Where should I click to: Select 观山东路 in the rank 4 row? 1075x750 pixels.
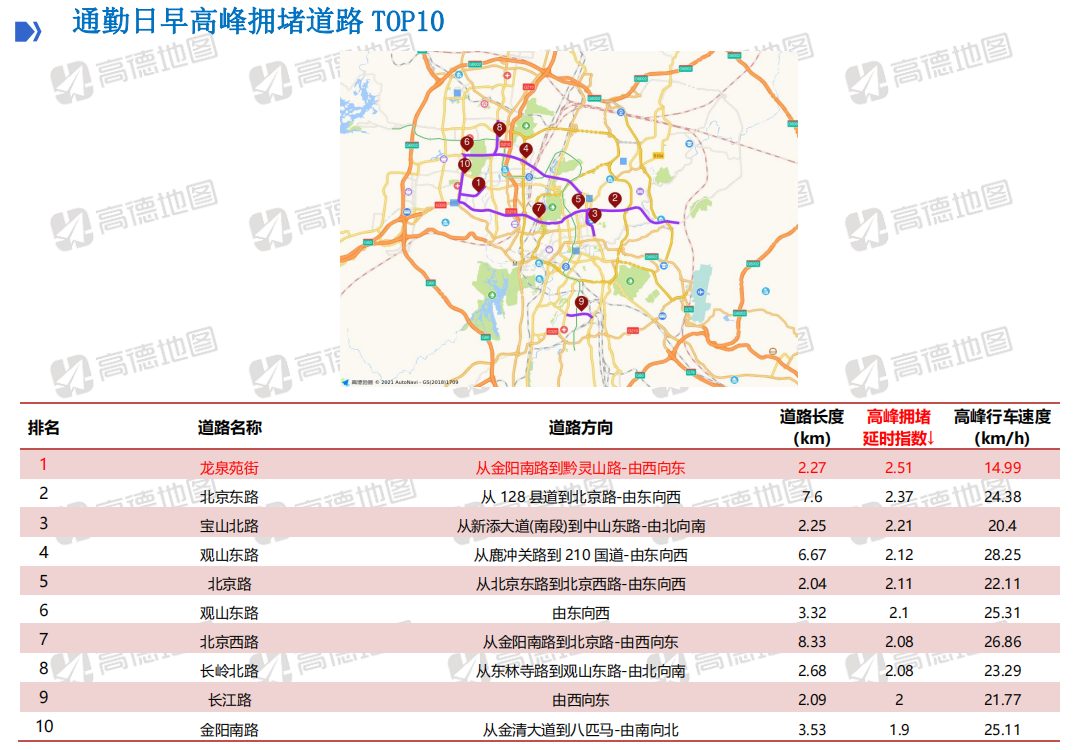click(229, 555)
